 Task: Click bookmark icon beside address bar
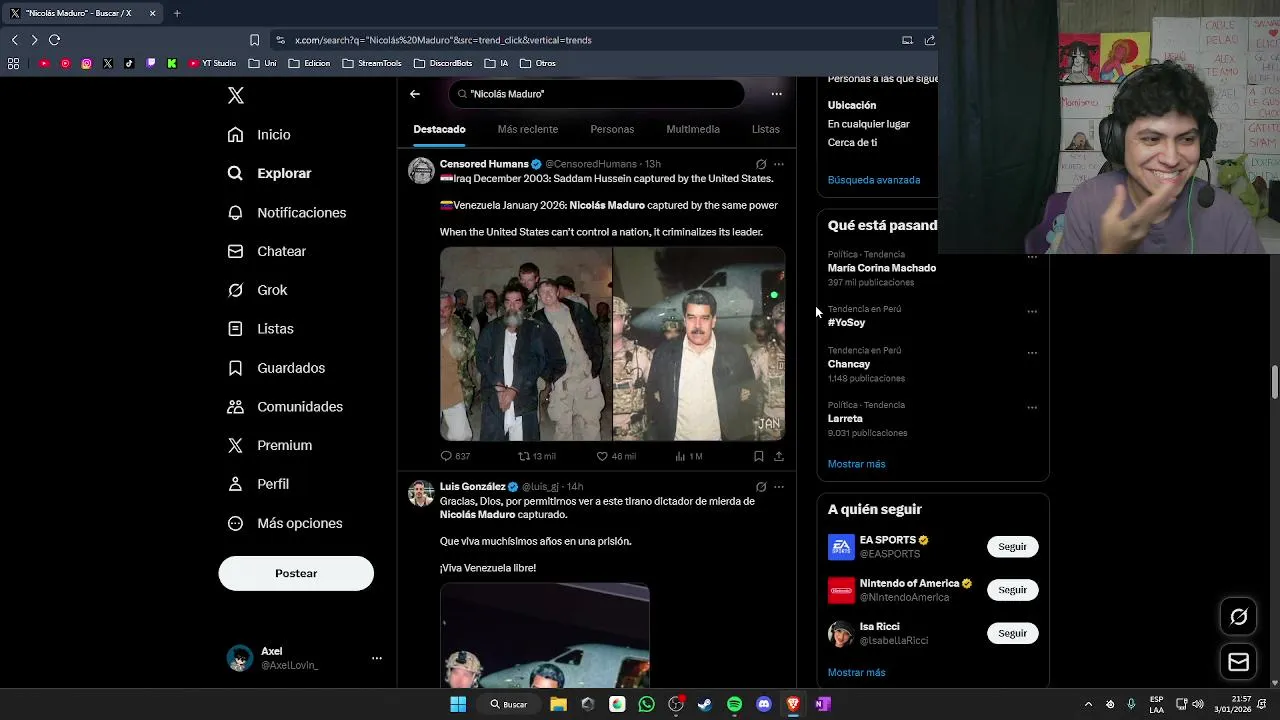254,40
